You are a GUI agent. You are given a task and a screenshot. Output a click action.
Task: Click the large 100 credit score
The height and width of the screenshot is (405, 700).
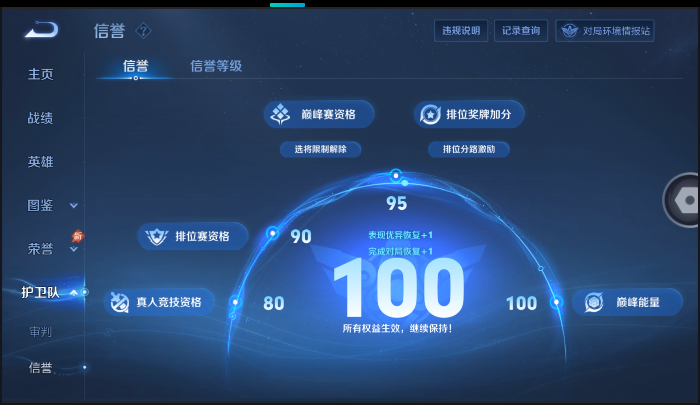point(399,288)
